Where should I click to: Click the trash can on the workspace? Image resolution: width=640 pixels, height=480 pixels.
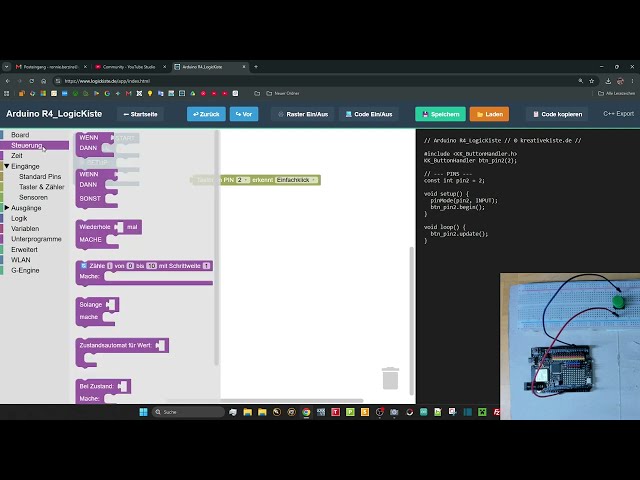coord(390,378)
